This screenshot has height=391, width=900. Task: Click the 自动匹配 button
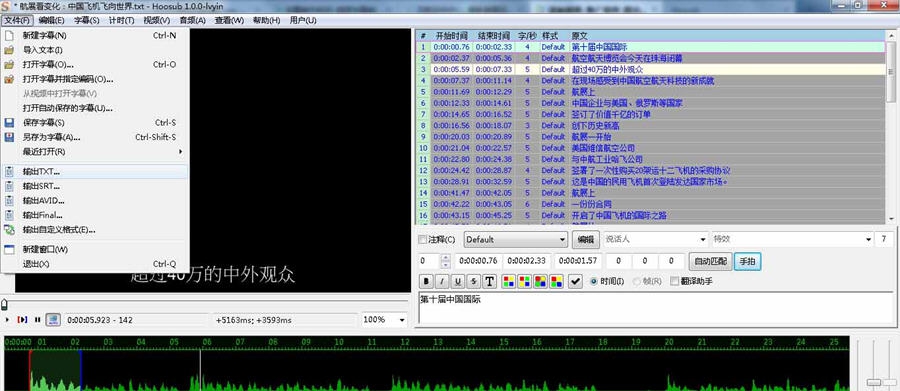[x=710, y=262]
